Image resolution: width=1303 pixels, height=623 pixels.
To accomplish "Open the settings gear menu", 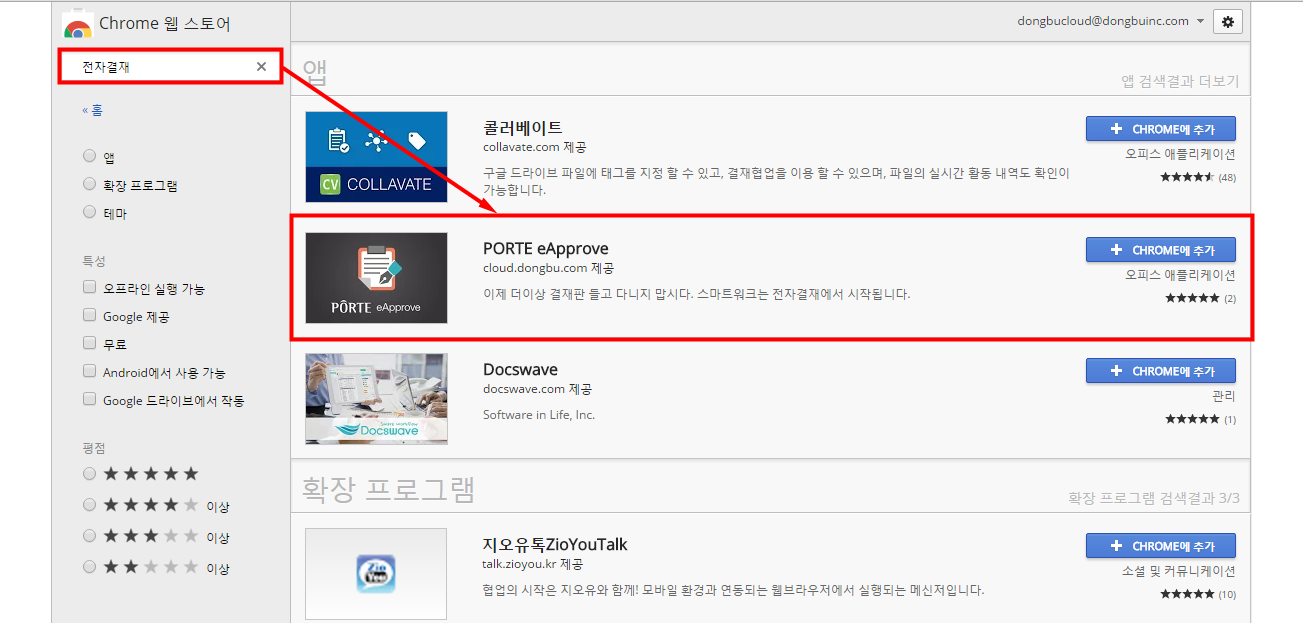I will pyautogui.click(x=1227, y=21).
